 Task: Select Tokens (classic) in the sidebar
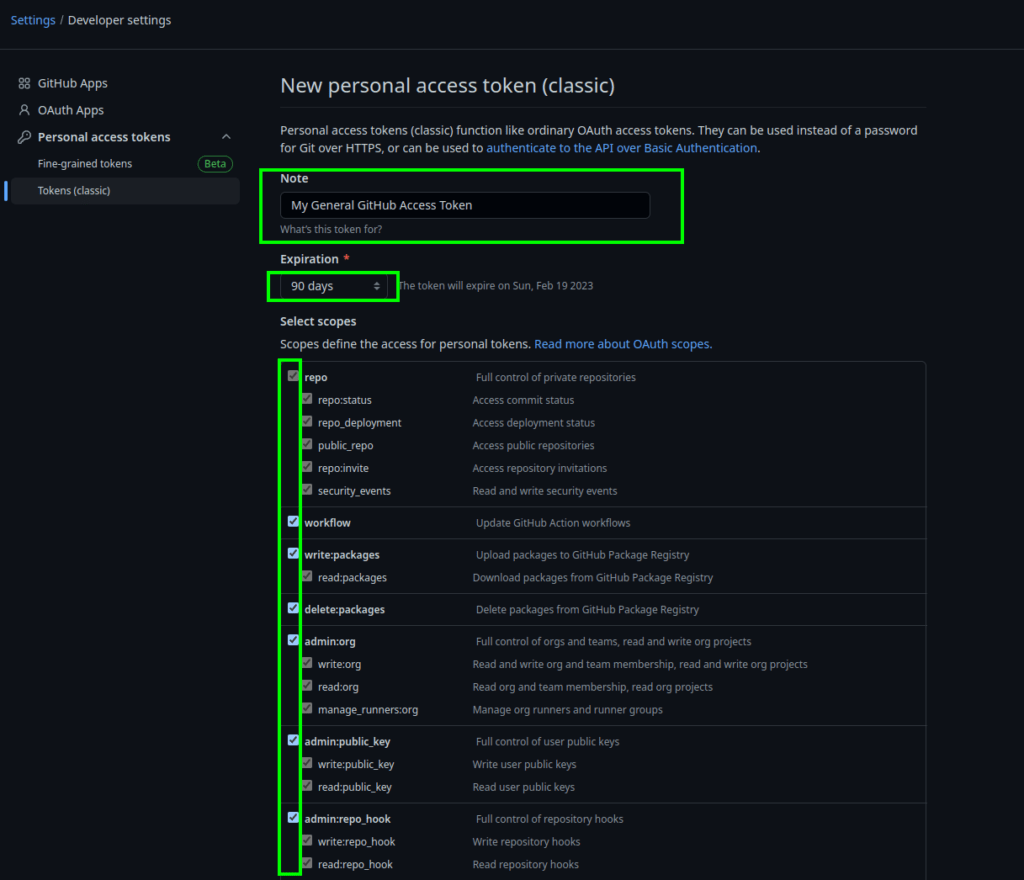click(125, 191)
